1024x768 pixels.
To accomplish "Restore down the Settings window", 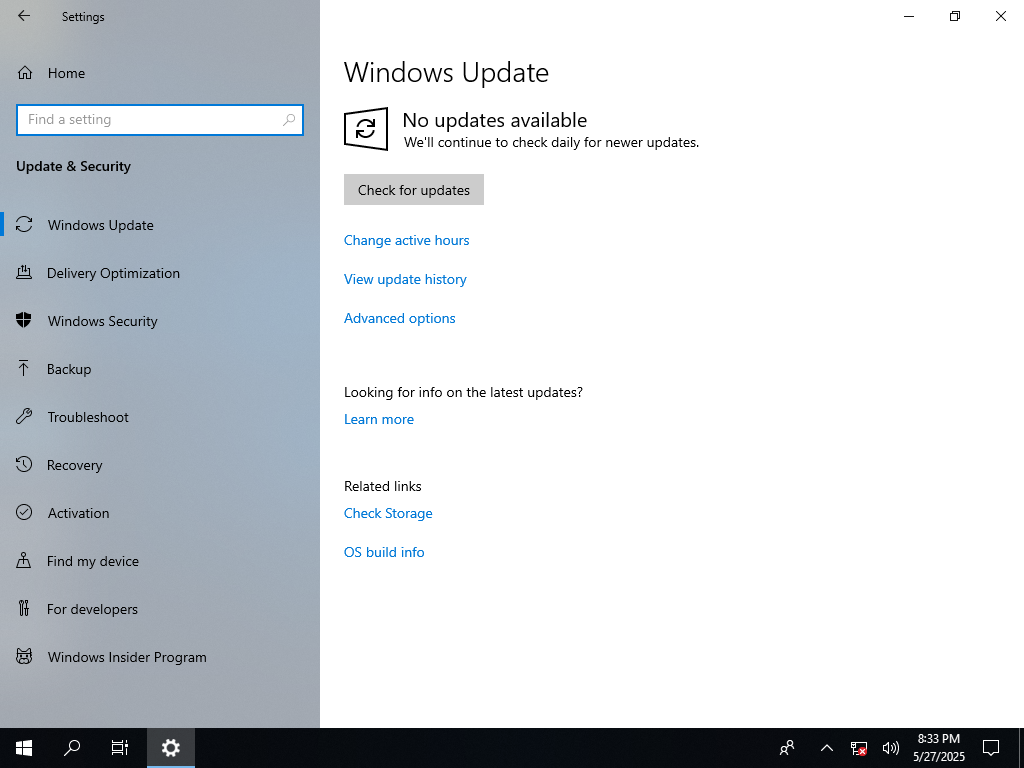I will tap(955, 16).
